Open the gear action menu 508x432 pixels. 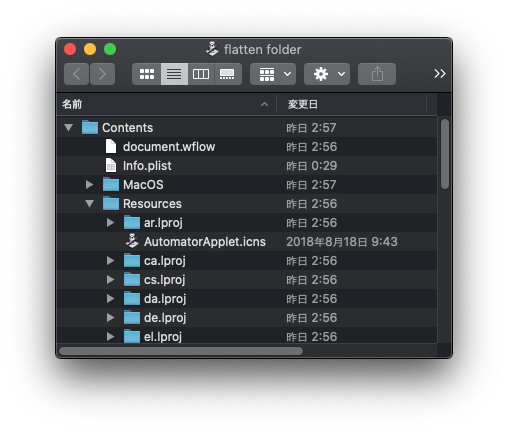tap(327, 74)
